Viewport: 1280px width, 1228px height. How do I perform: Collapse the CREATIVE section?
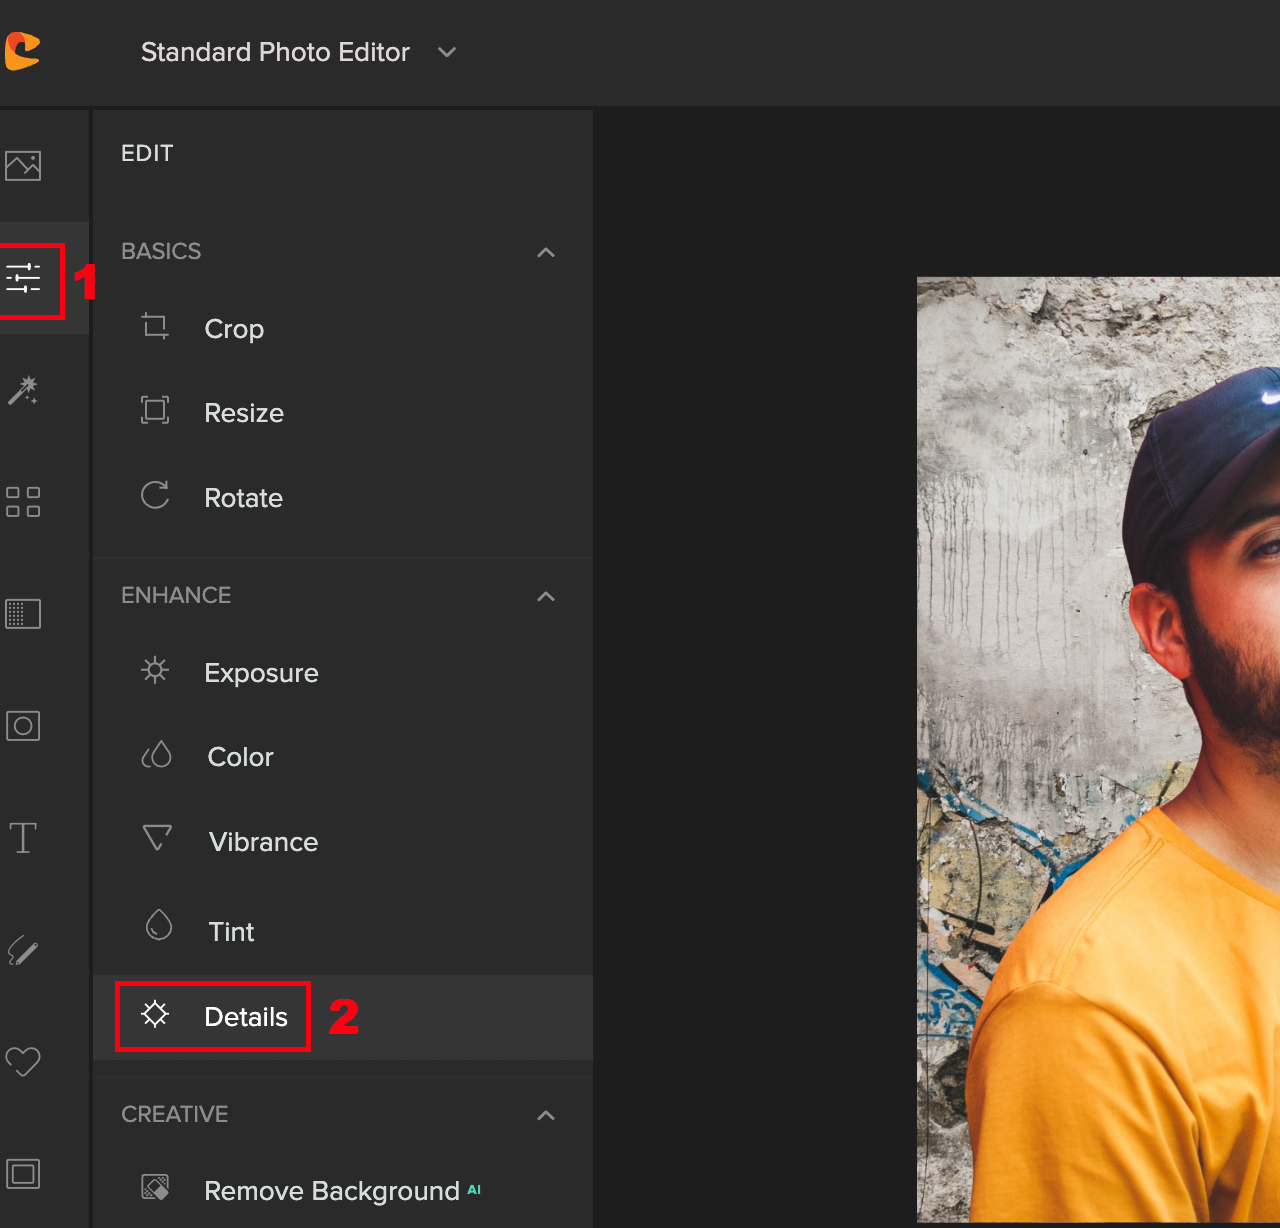(x=546, y=1115)
